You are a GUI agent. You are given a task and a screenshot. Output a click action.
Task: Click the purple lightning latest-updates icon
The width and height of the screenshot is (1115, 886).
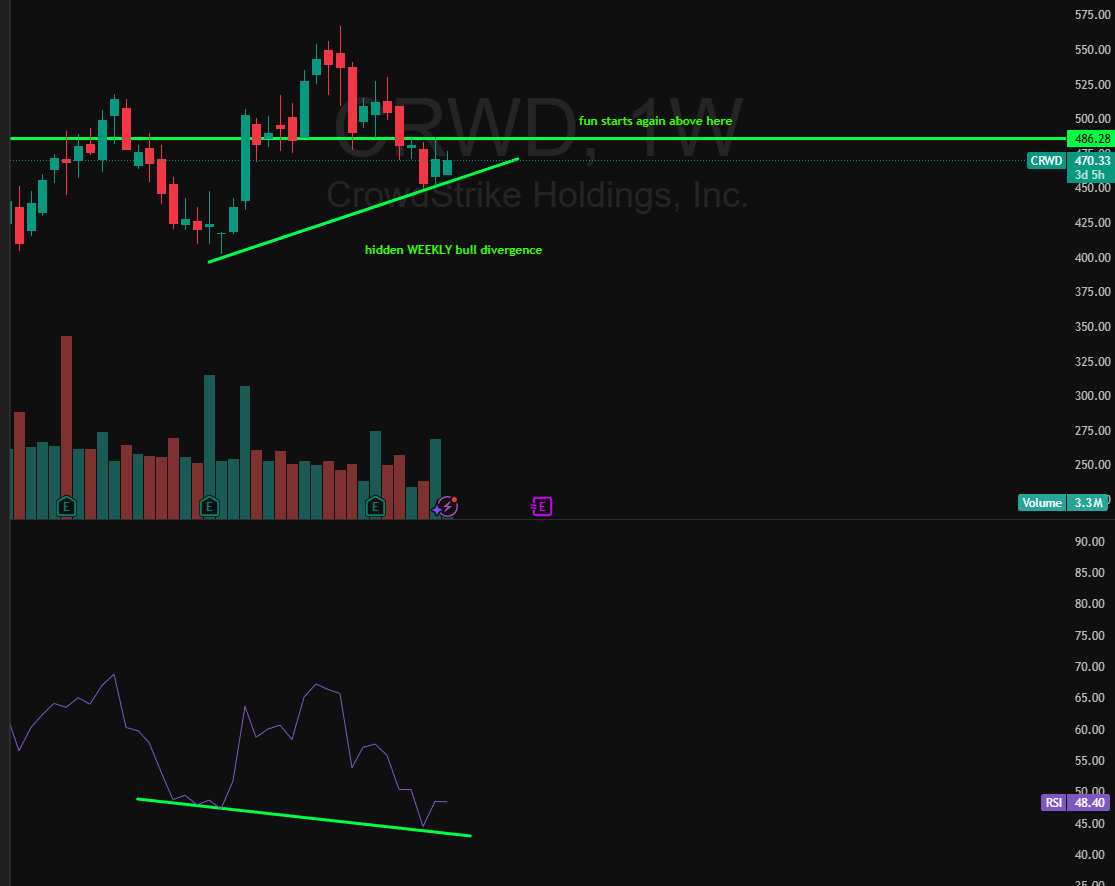[447, 506]
